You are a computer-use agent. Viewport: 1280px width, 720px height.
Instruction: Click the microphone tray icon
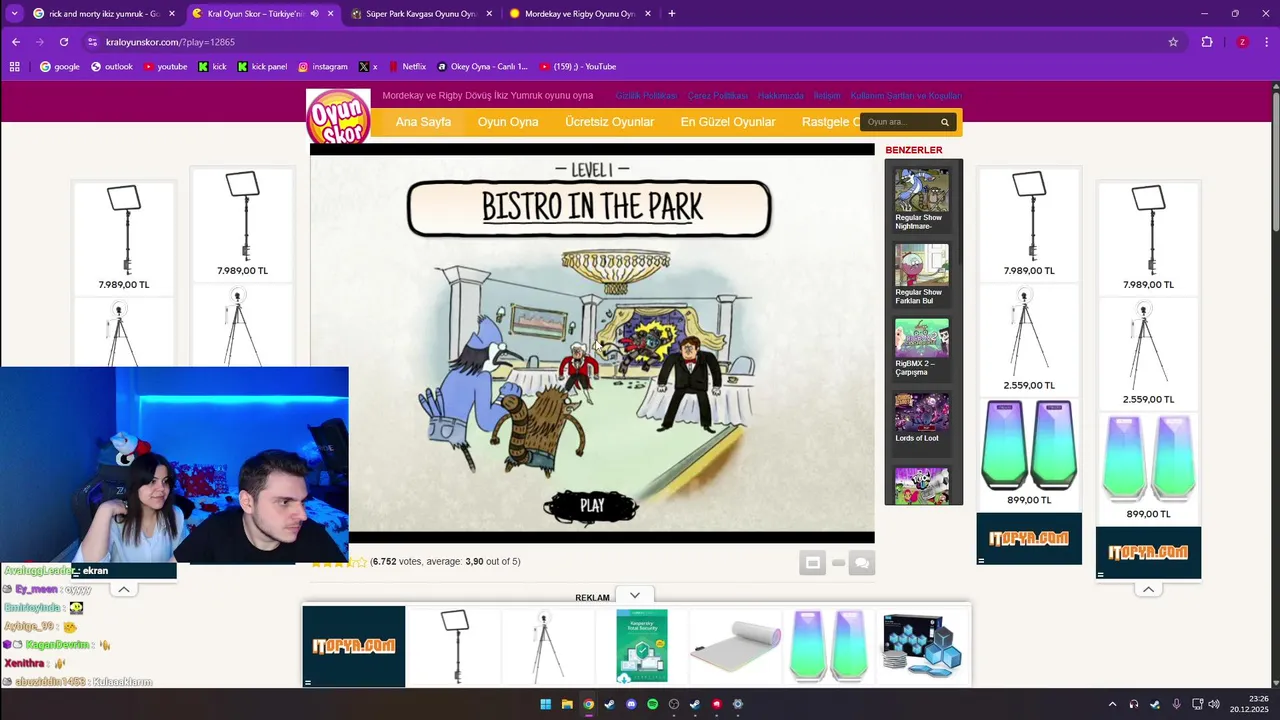pyautogui.click(x=1176, y=704)
